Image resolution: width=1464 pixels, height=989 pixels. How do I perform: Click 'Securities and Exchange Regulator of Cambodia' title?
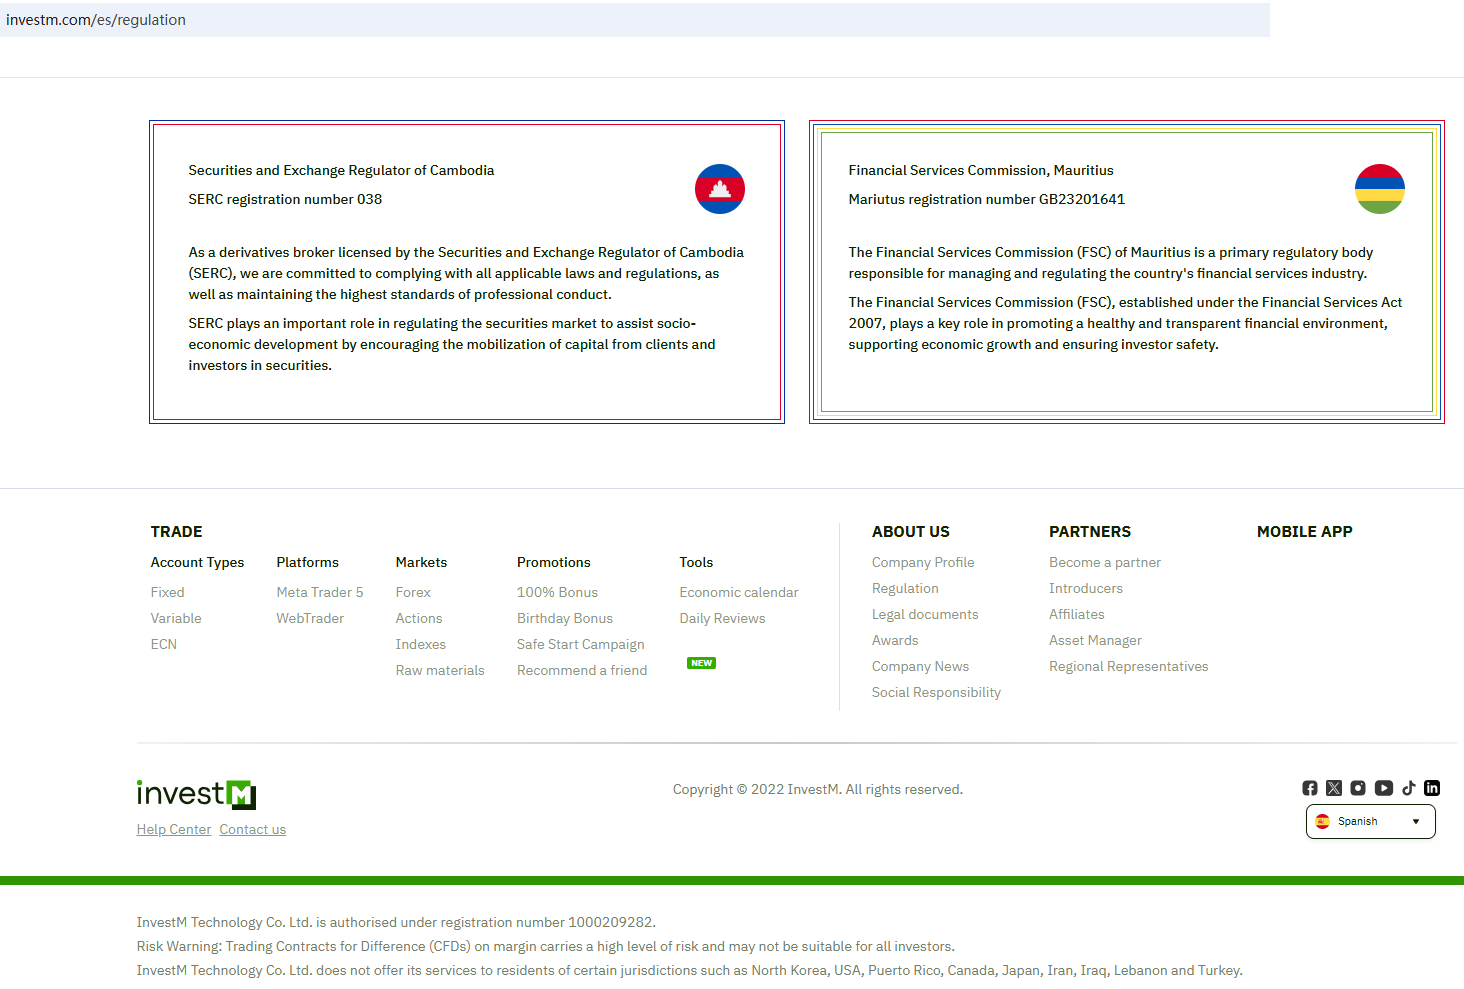341,171
